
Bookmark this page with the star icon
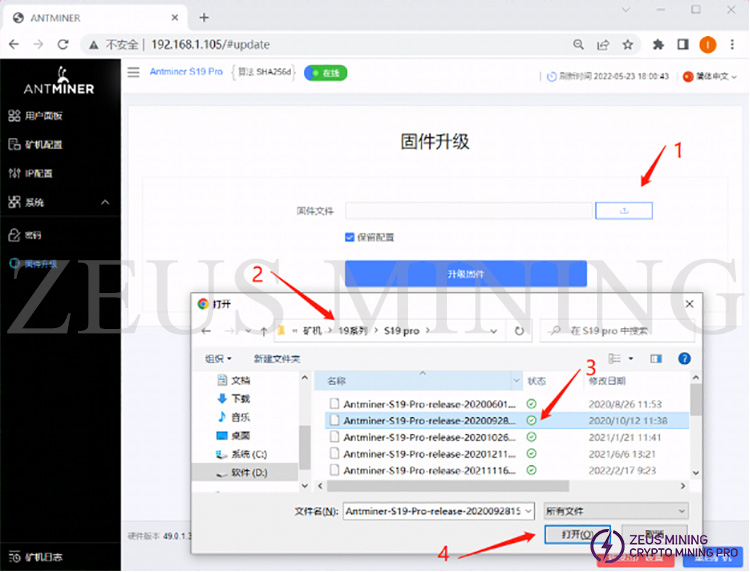tap(628, 45)
